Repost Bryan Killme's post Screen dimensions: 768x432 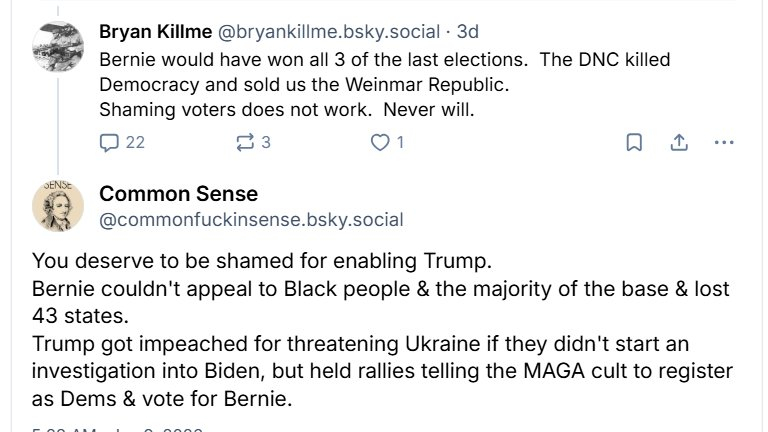(242, 143)
